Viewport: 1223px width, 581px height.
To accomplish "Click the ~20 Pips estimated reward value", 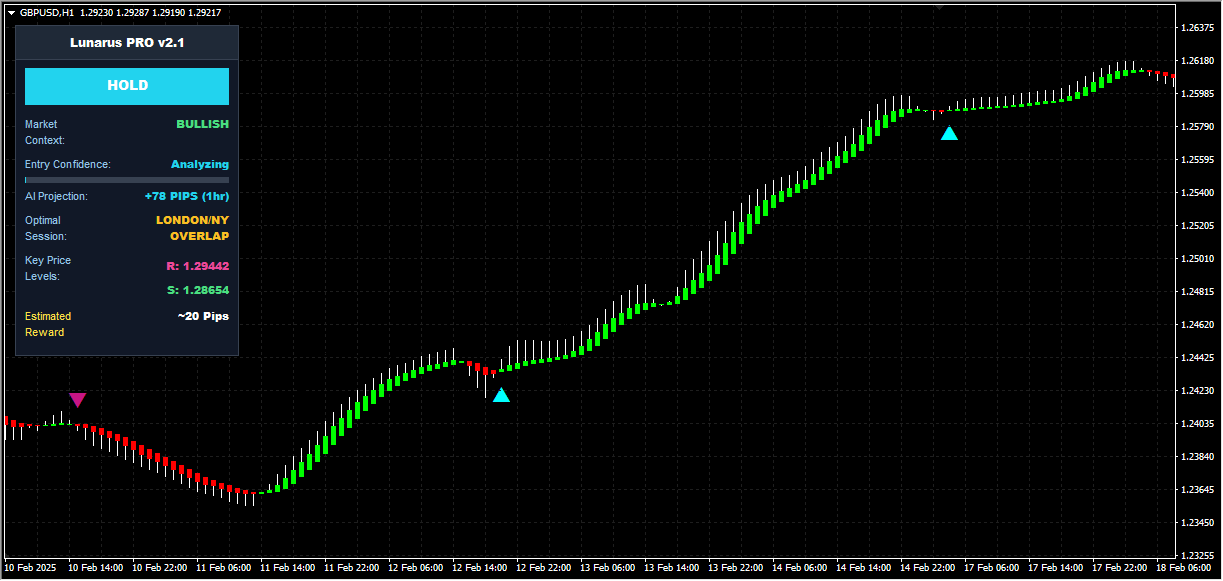I will 203,316.
